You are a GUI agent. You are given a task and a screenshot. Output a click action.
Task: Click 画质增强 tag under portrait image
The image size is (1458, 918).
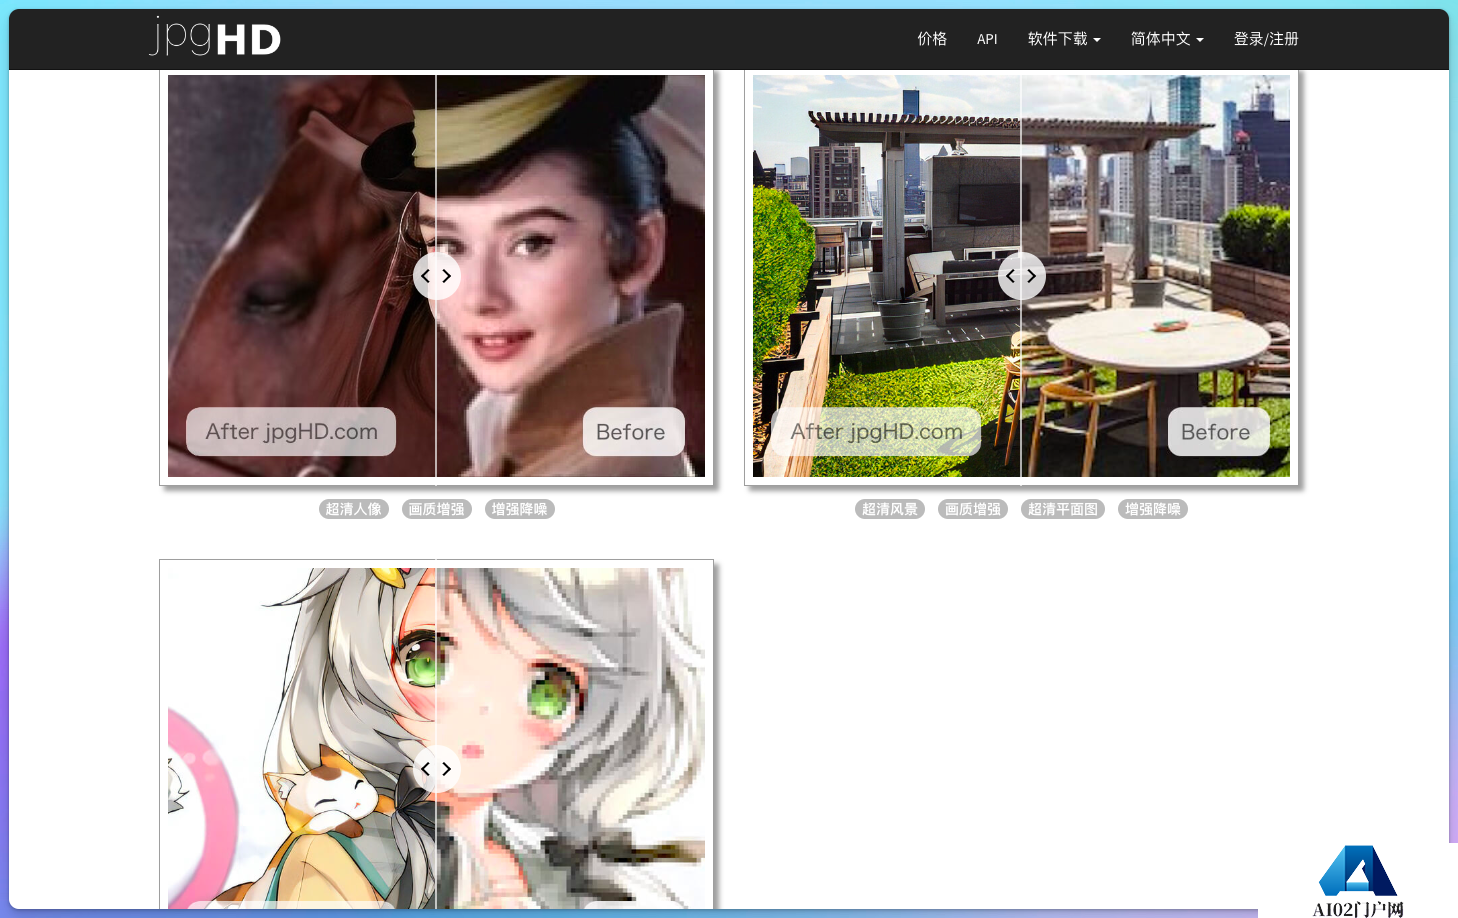click(437, 509)
